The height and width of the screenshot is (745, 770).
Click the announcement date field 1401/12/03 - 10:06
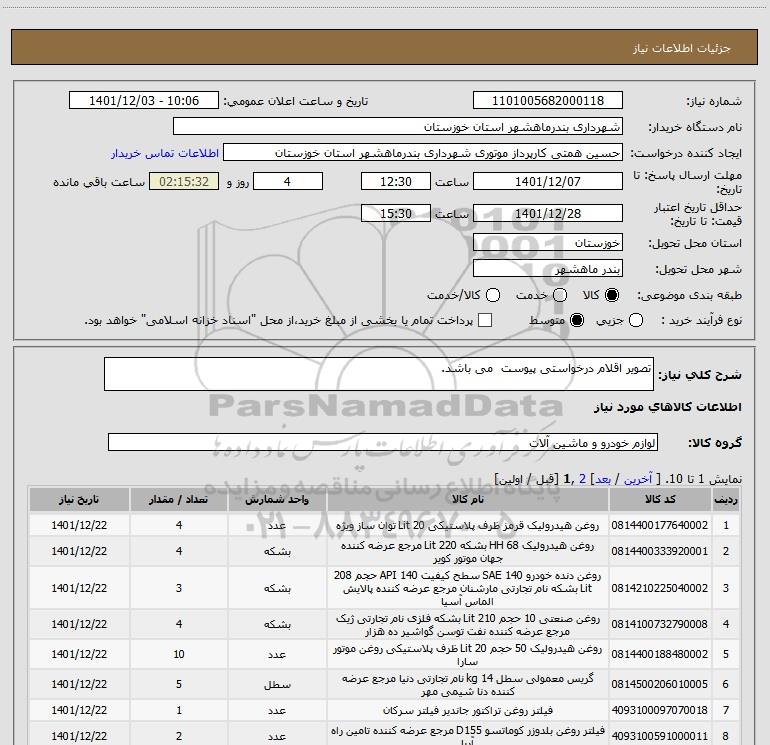tap(144, 101)
